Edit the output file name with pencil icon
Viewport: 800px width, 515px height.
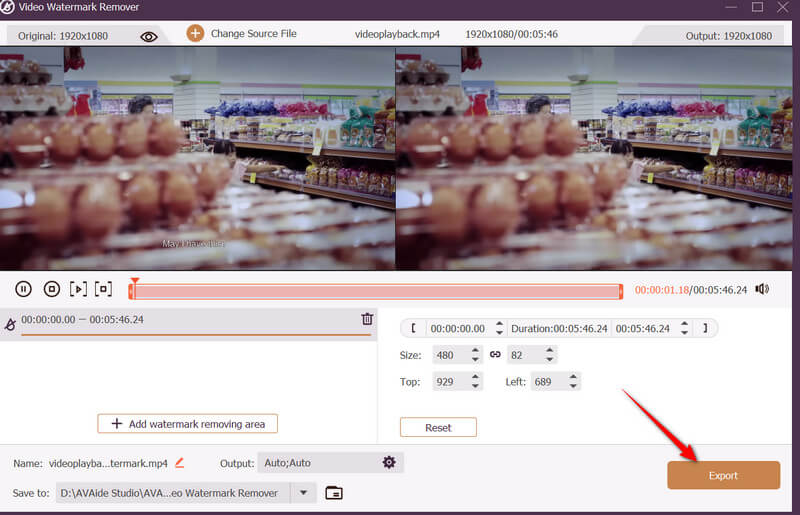coord(180,463)
